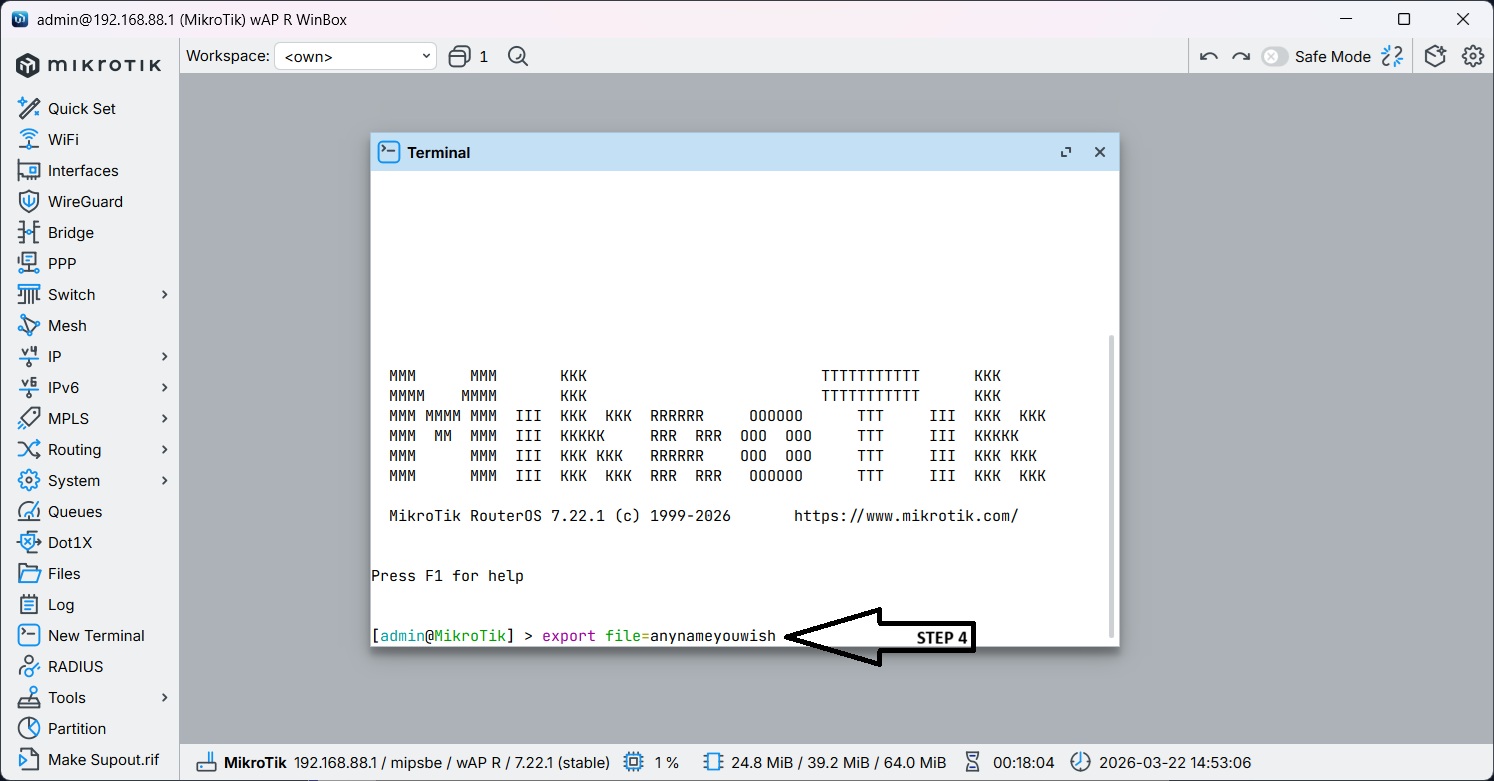Click the Redo arrow icon
The height and width of the screenshot is (781, 1494).
(x=1241, y=56)
